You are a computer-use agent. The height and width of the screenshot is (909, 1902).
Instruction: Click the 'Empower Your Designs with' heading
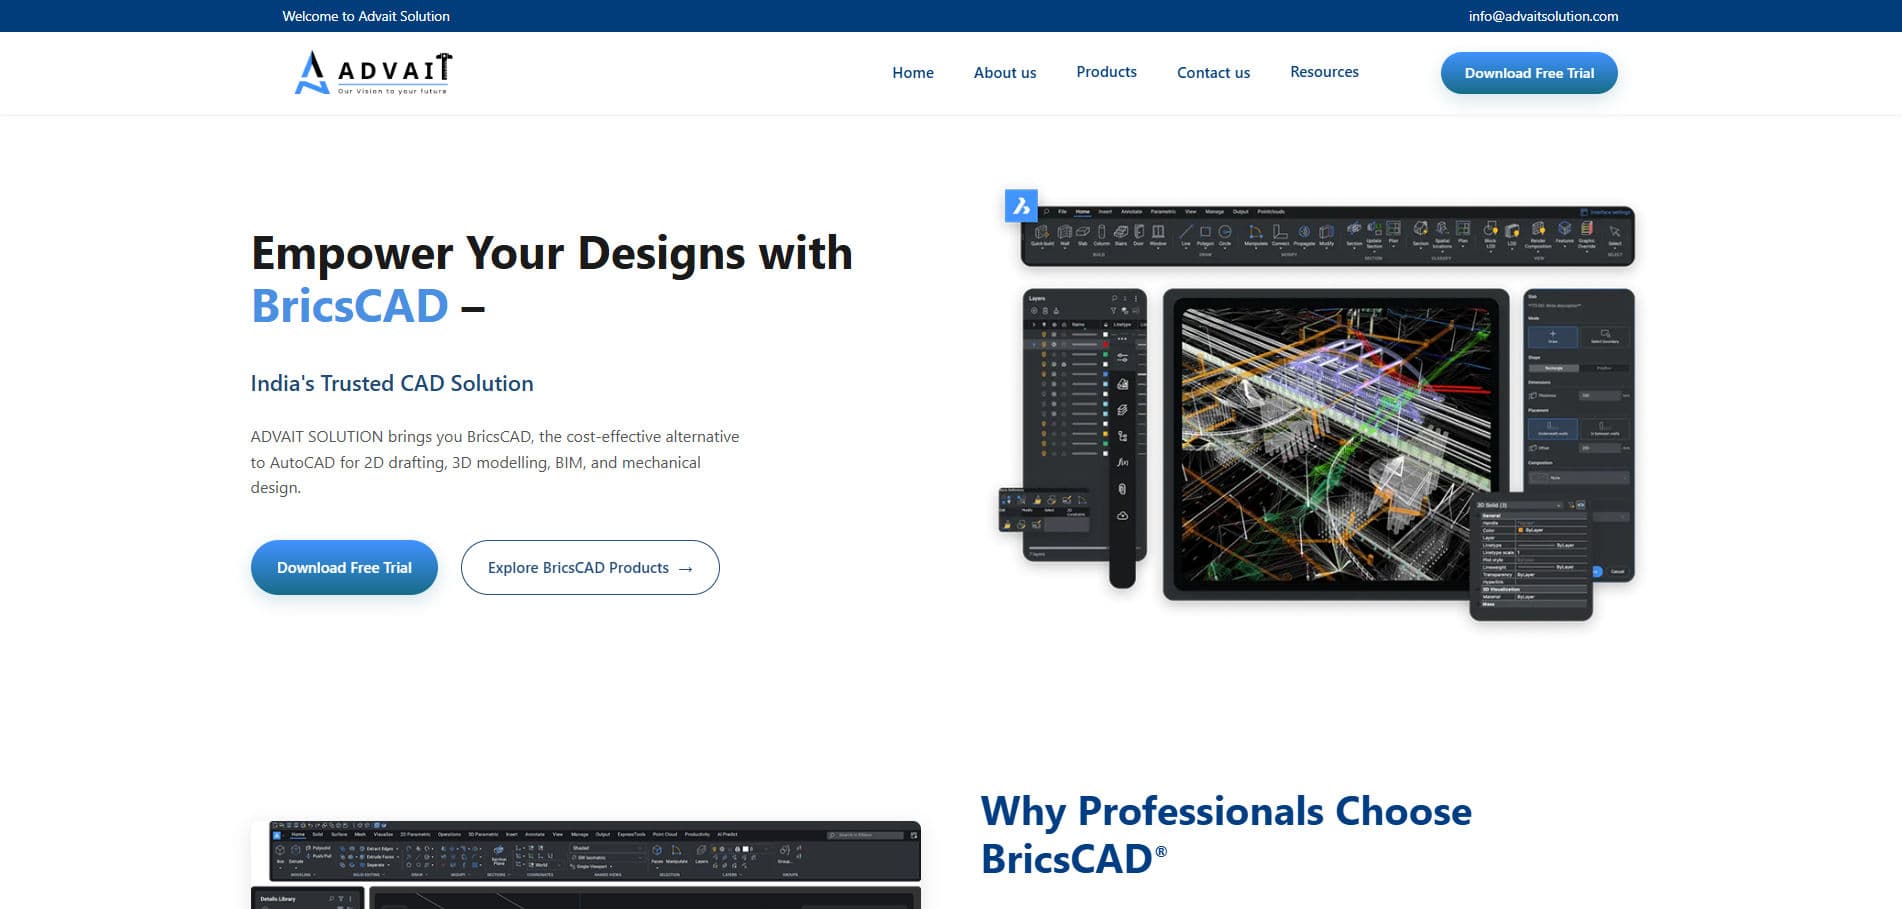tap(552, 253)
